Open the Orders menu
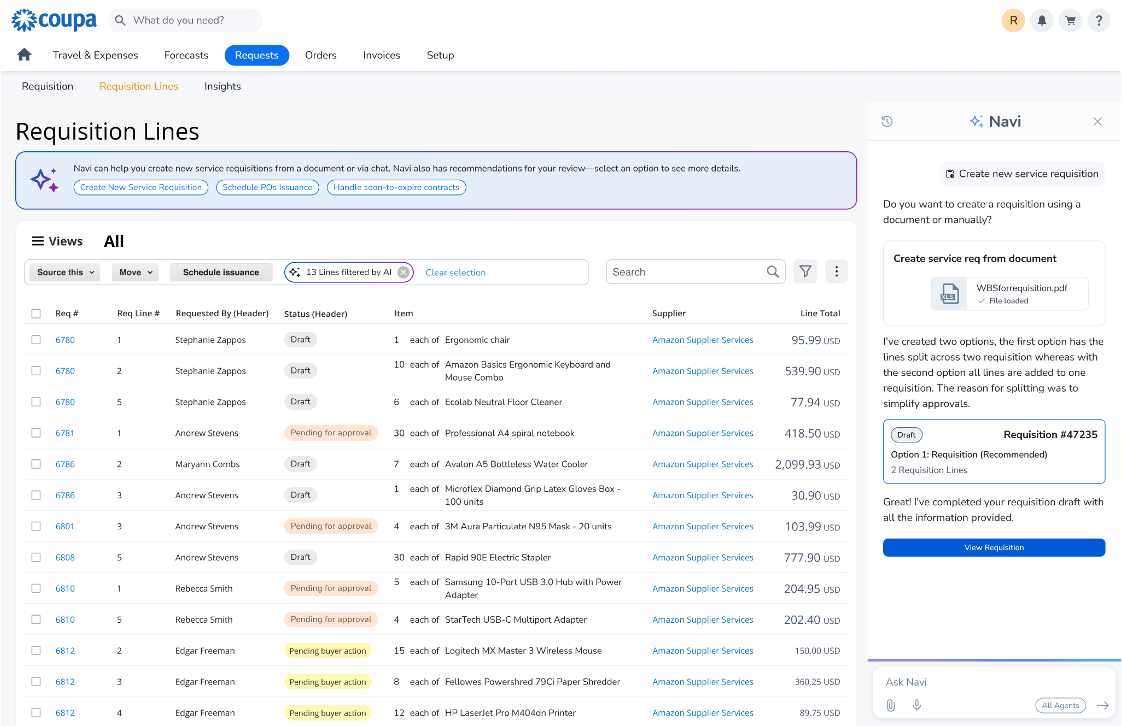1122x726 pixels. pyautogui.click(x=321, y=55)
